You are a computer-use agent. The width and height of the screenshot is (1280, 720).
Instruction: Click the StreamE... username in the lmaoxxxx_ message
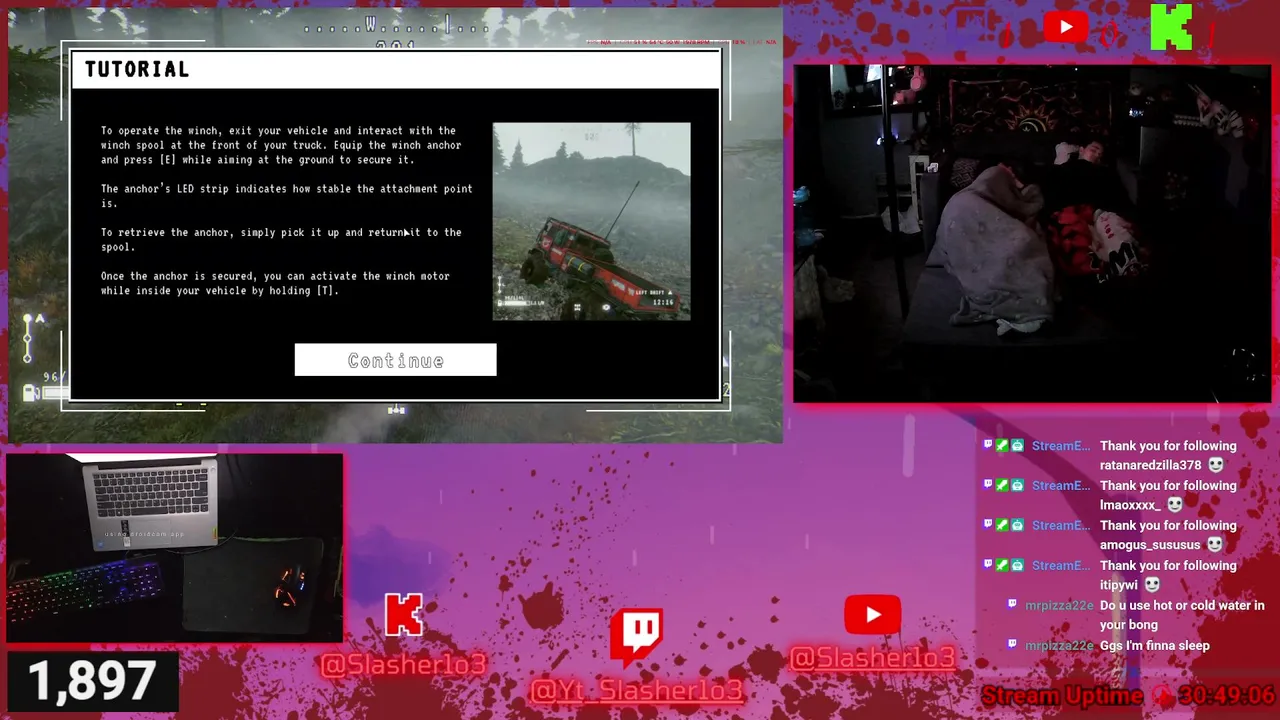click(x=1061, y=486)
